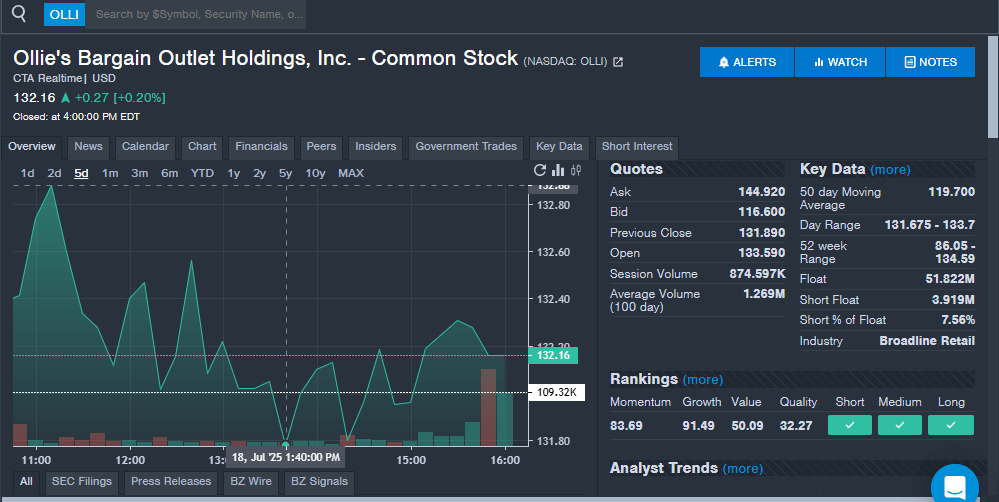Image resolution: width=999 pixels, height=502 pixels.
Task: Select the 5y chart range
Action: tap(285, 173)
